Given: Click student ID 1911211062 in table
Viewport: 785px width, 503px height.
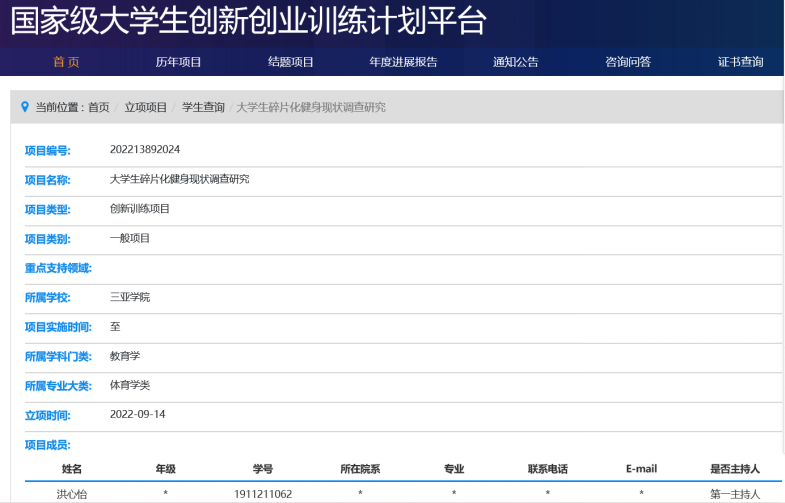Looking at the screenshot, I should click(x=263, y=494).
